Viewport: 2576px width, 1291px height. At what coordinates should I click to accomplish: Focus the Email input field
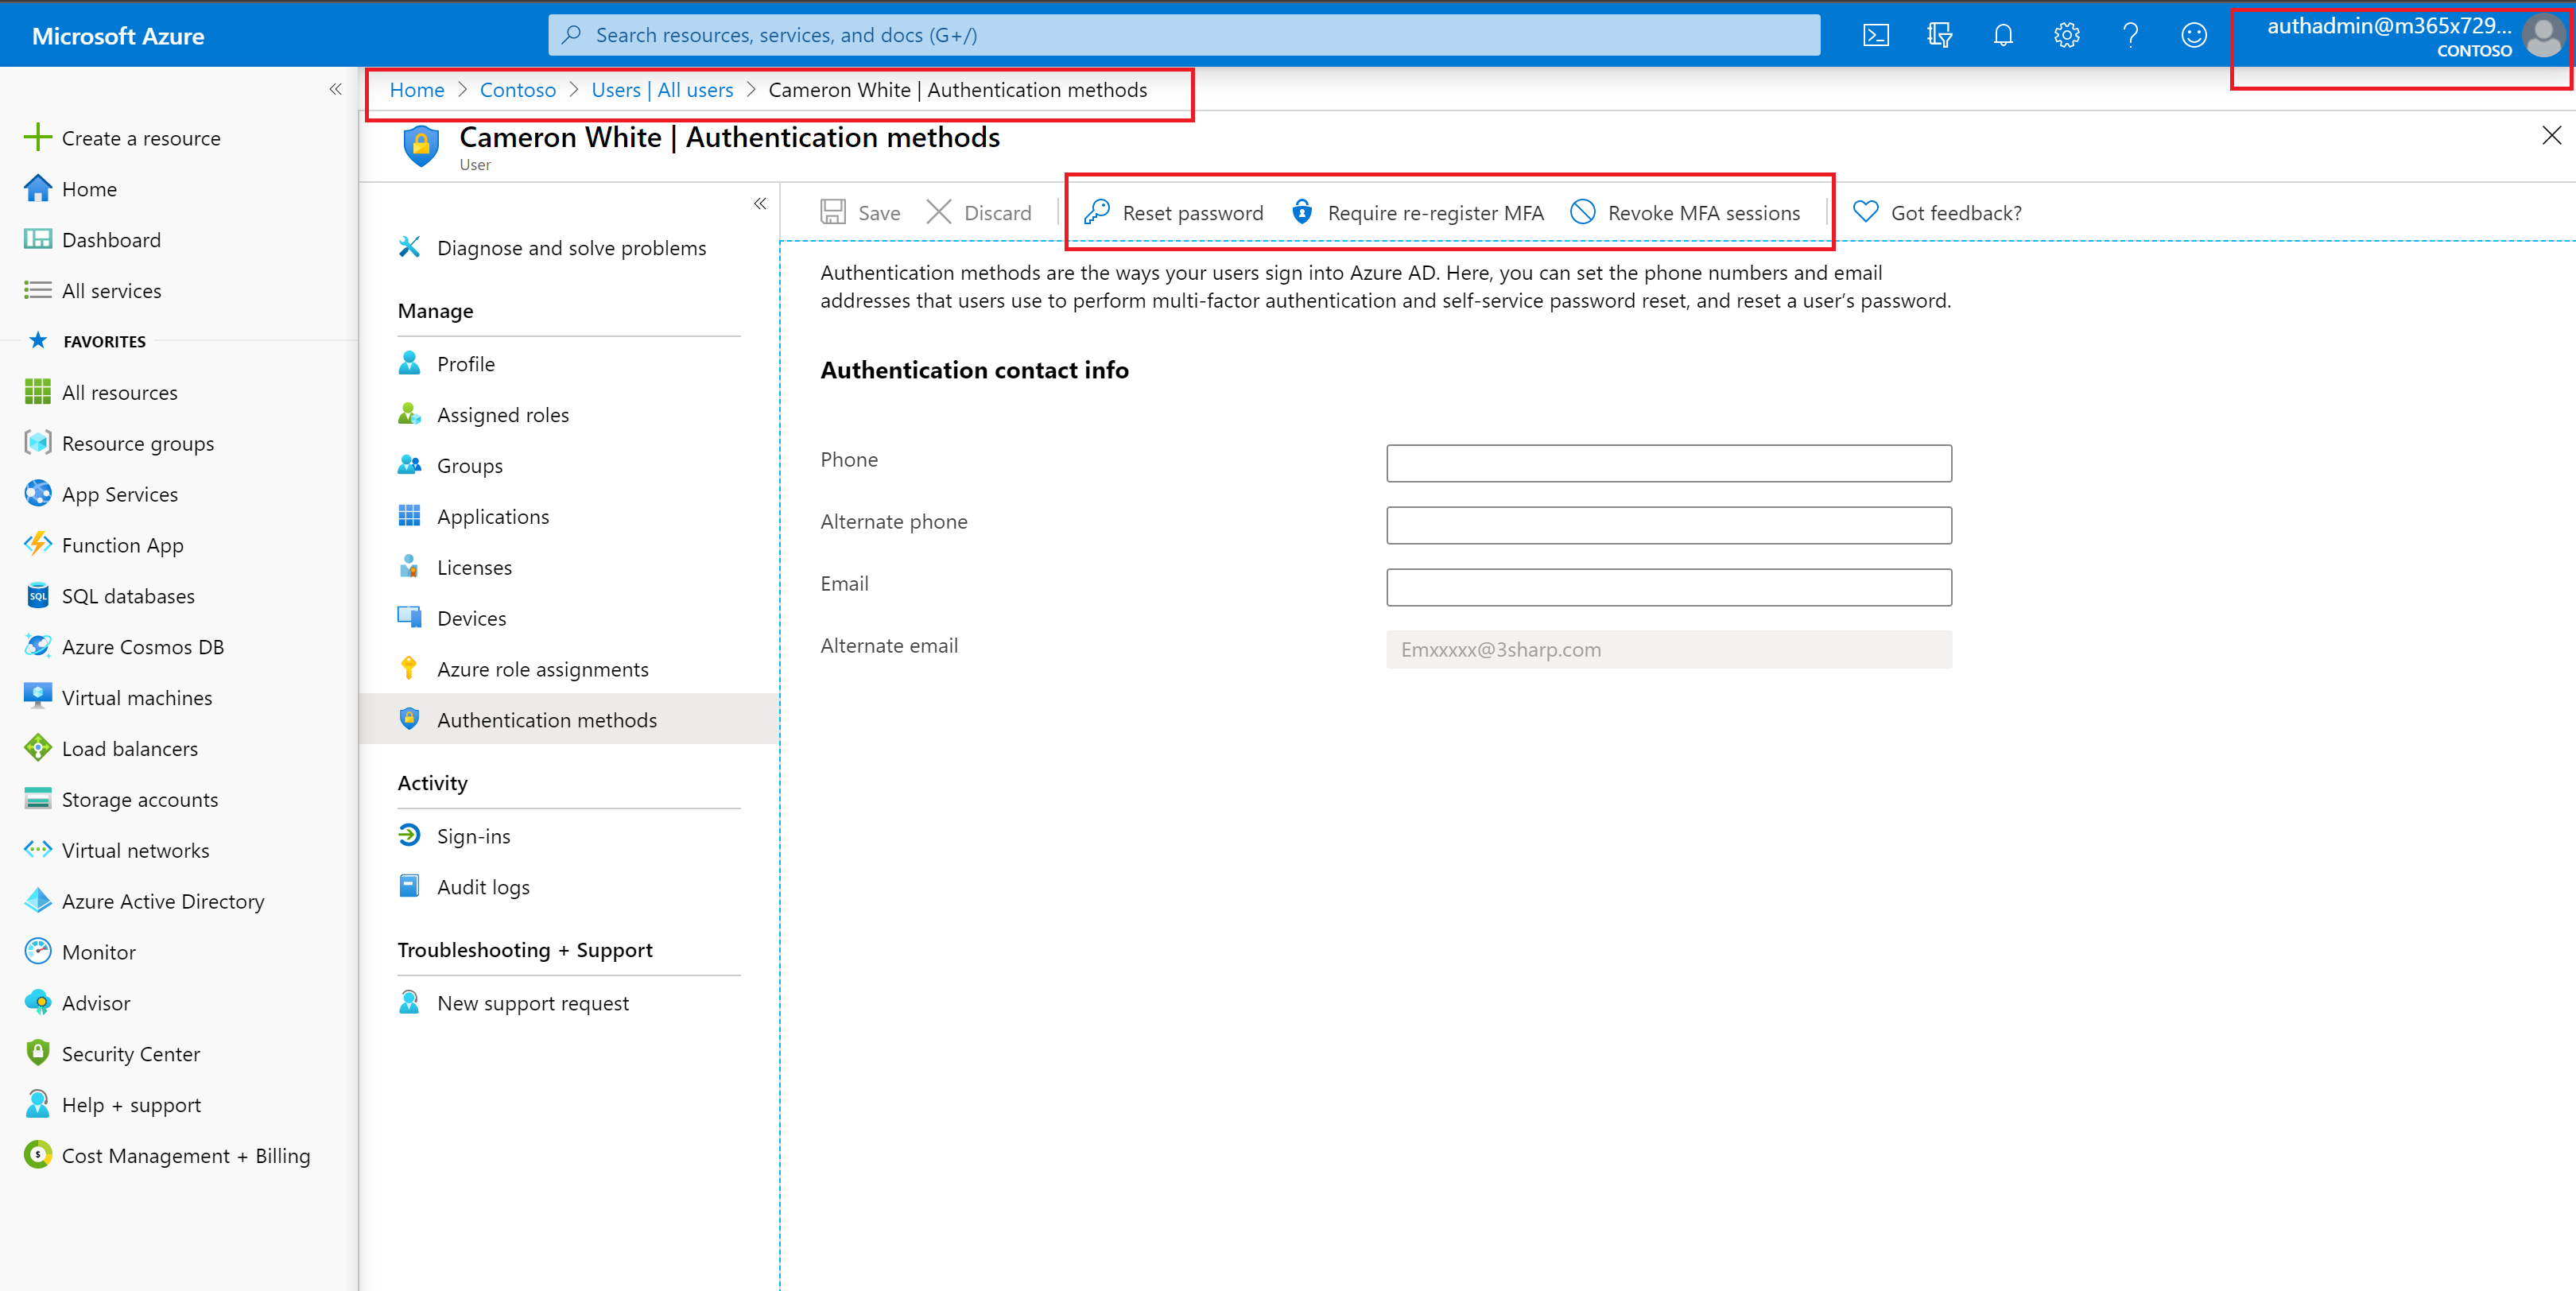pos(1668,587)
